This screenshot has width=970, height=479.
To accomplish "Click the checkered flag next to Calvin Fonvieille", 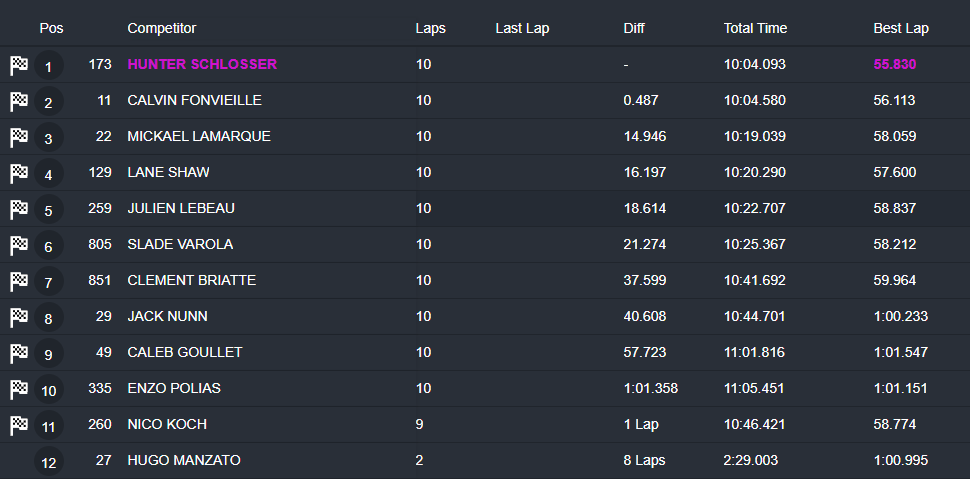I will click(x=18, y=102).
